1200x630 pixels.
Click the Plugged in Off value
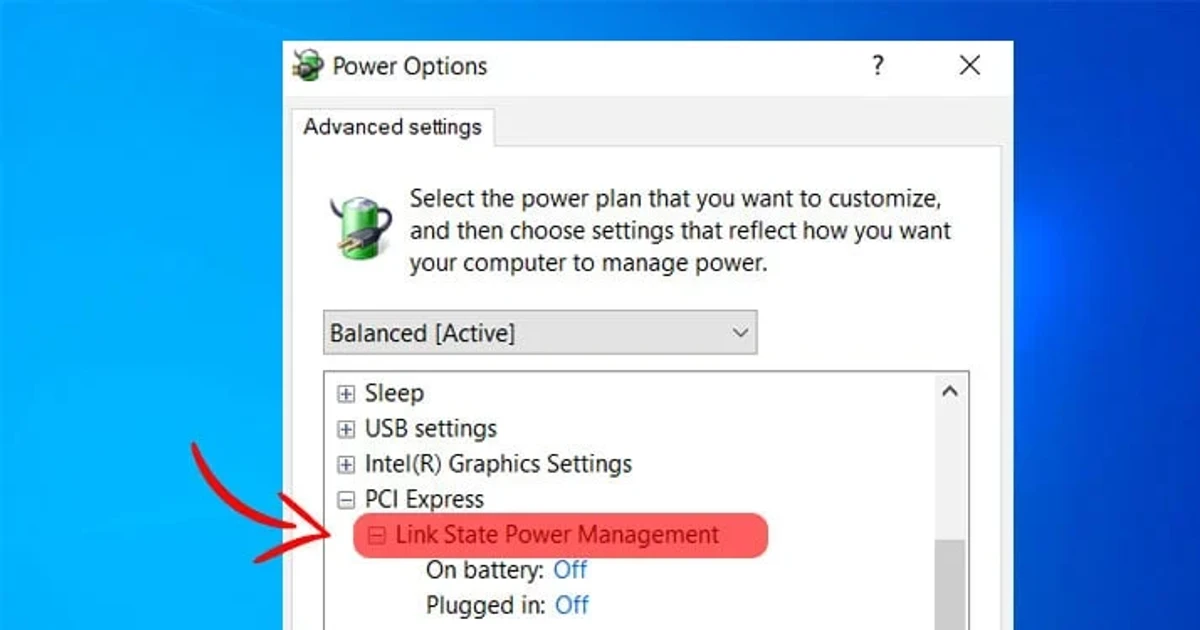tap(572, 605)
